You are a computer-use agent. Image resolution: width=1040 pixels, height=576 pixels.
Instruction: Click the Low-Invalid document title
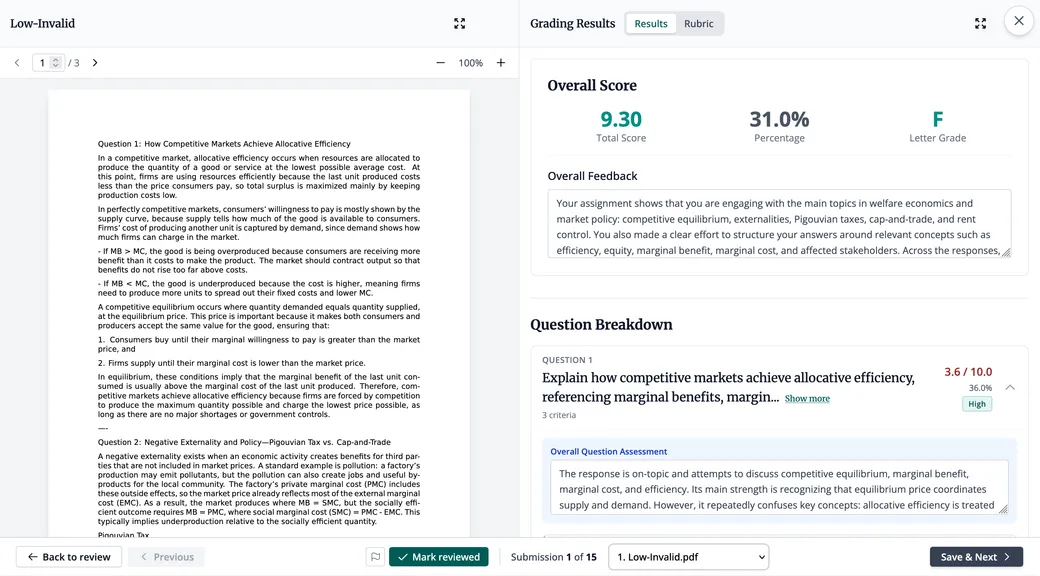click(x=42, y=24)
